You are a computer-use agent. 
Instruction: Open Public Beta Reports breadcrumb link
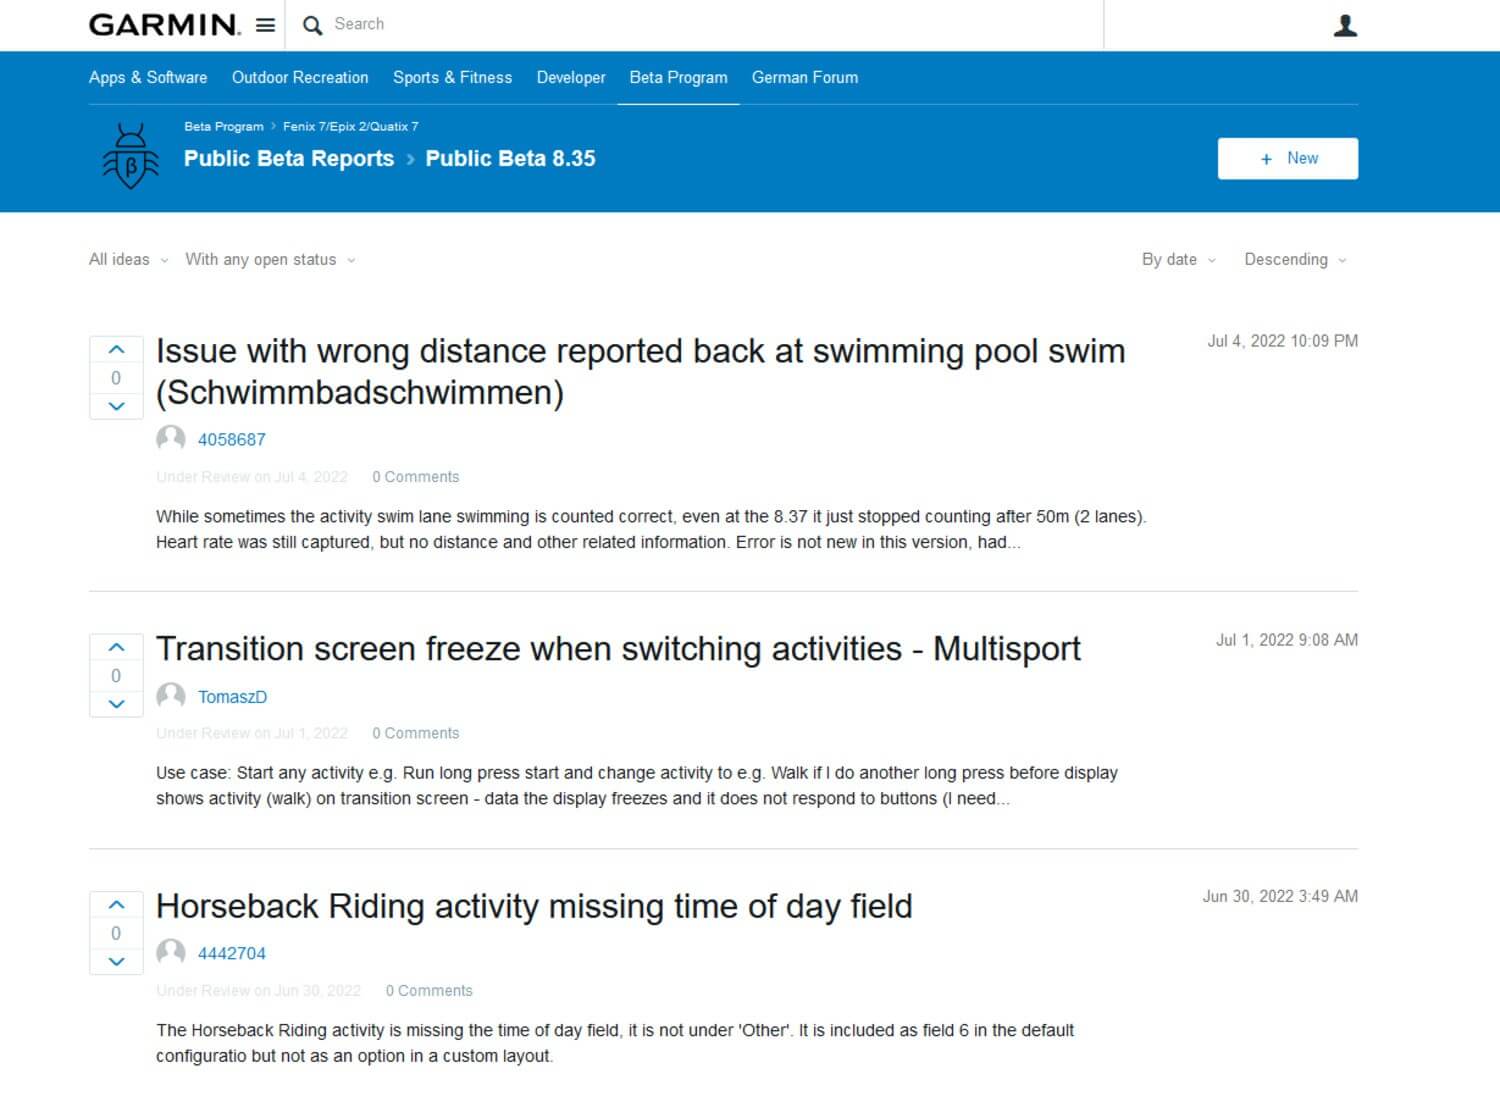coord(288,158)
